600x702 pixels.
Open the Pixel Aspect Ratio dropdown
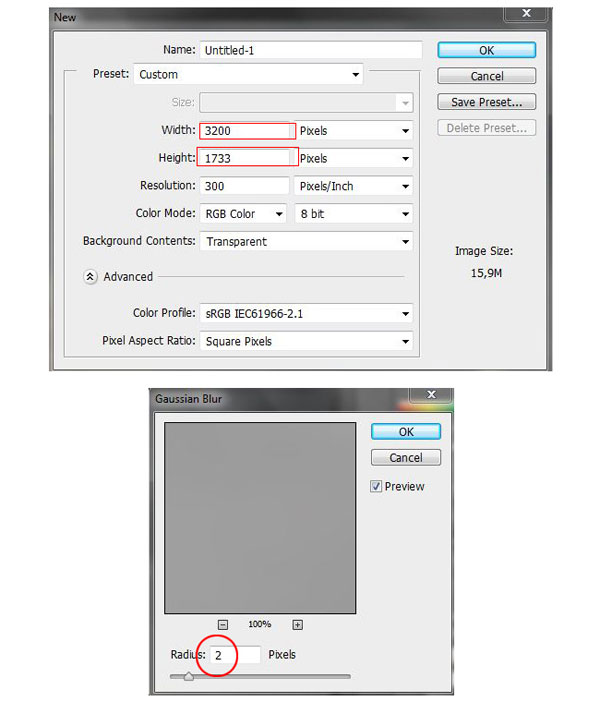[306, 341]
